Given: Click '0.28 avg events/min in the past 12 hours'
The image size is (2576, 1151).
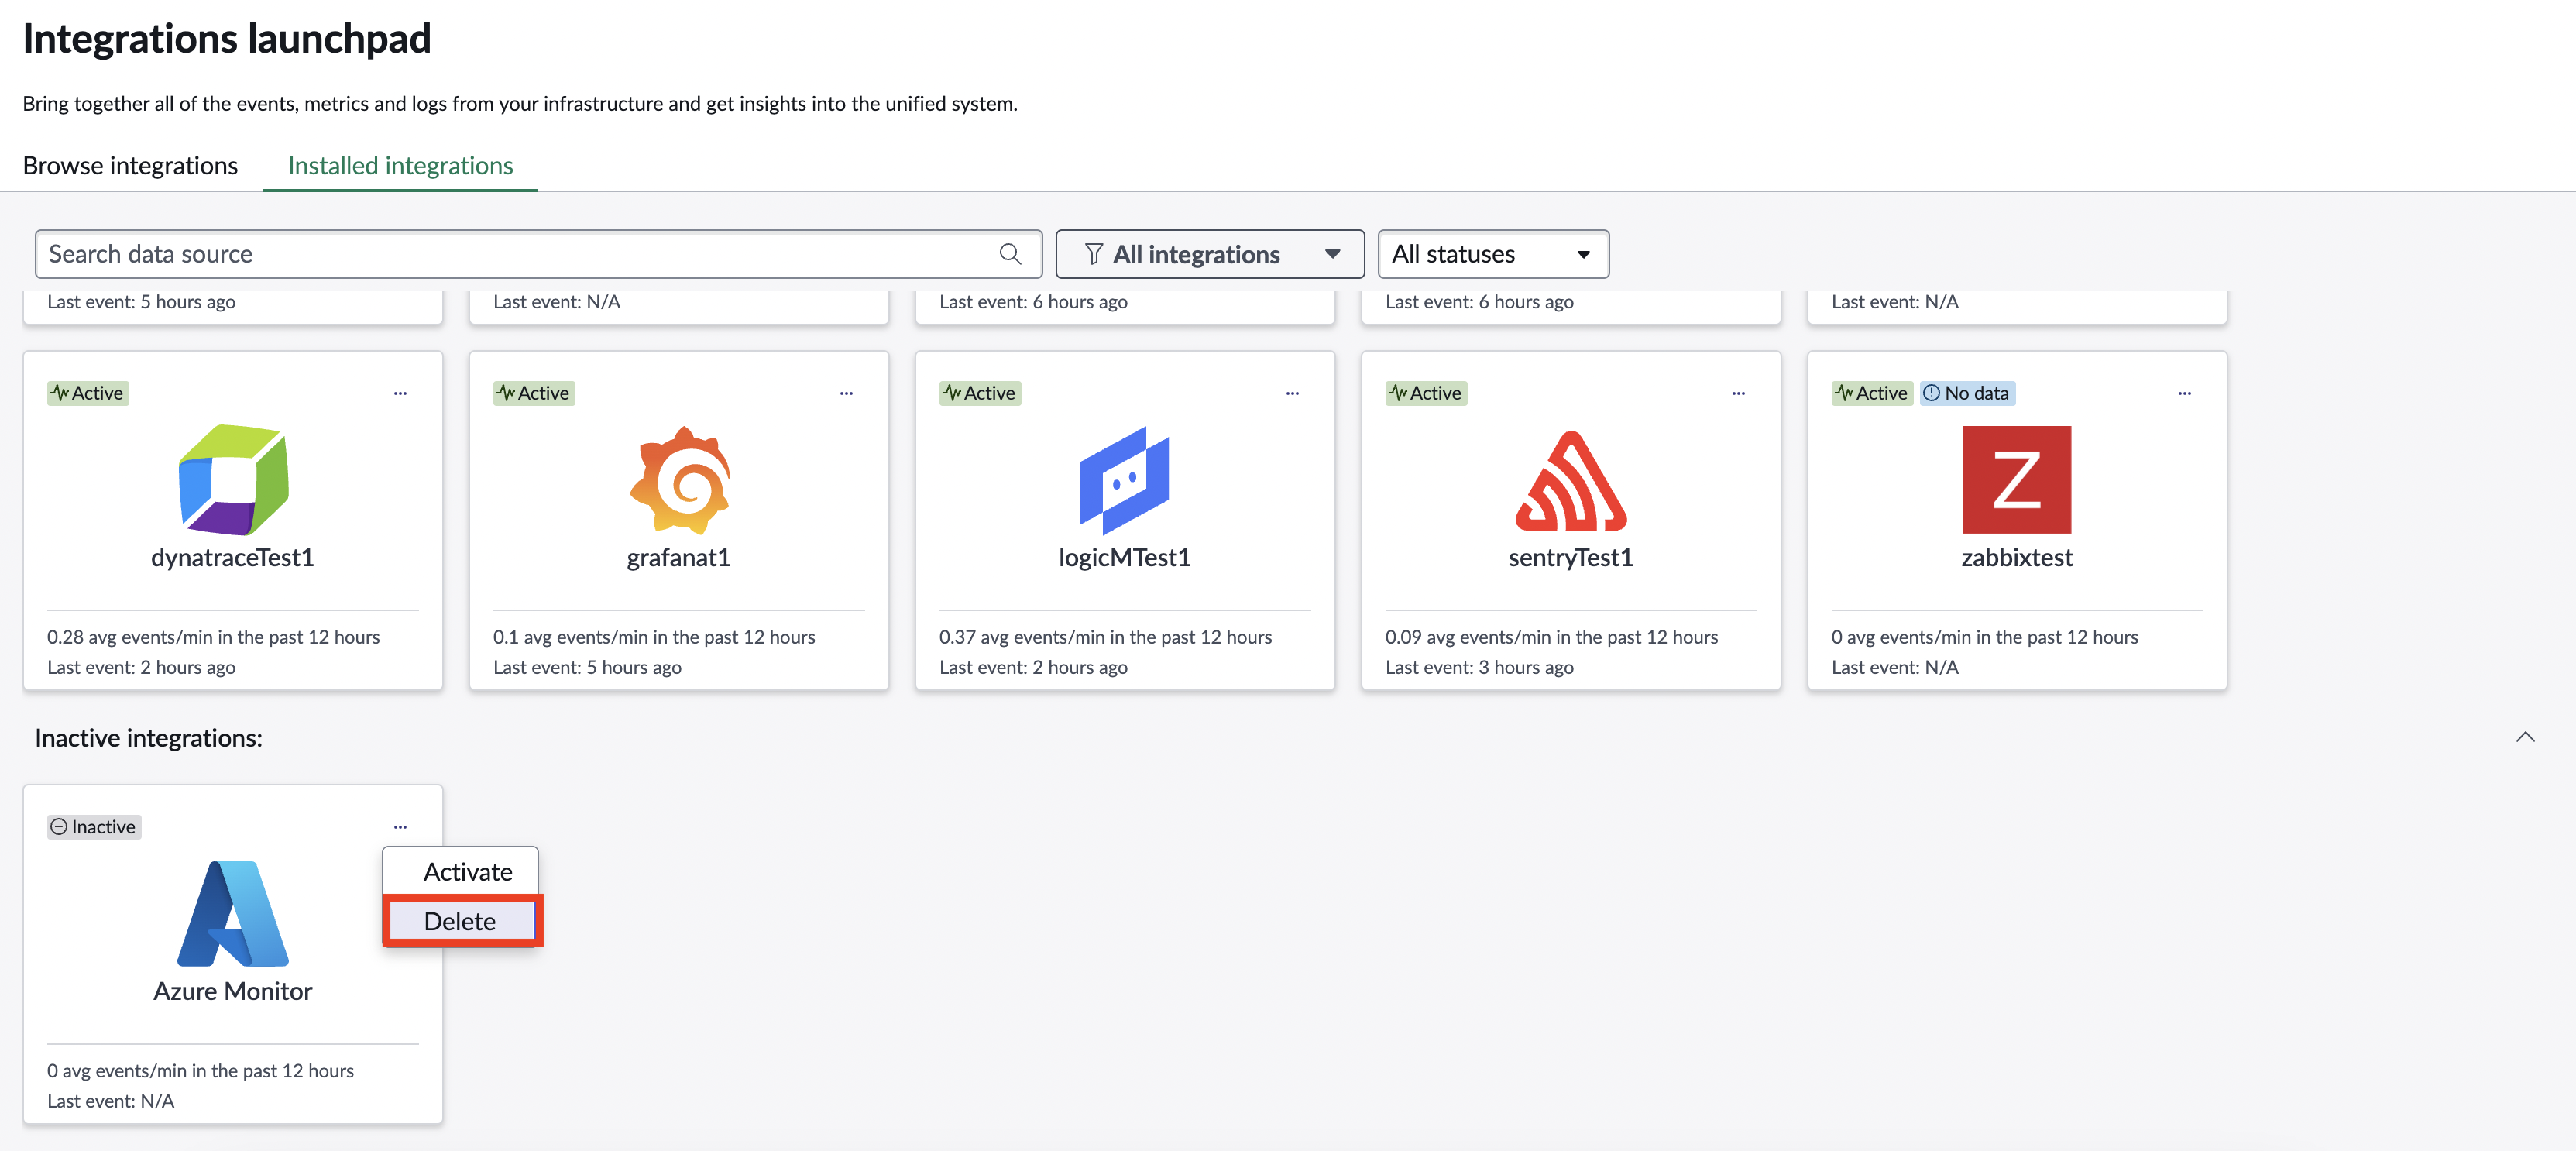Looking at the screenshot, I should (x=214, y=637).
